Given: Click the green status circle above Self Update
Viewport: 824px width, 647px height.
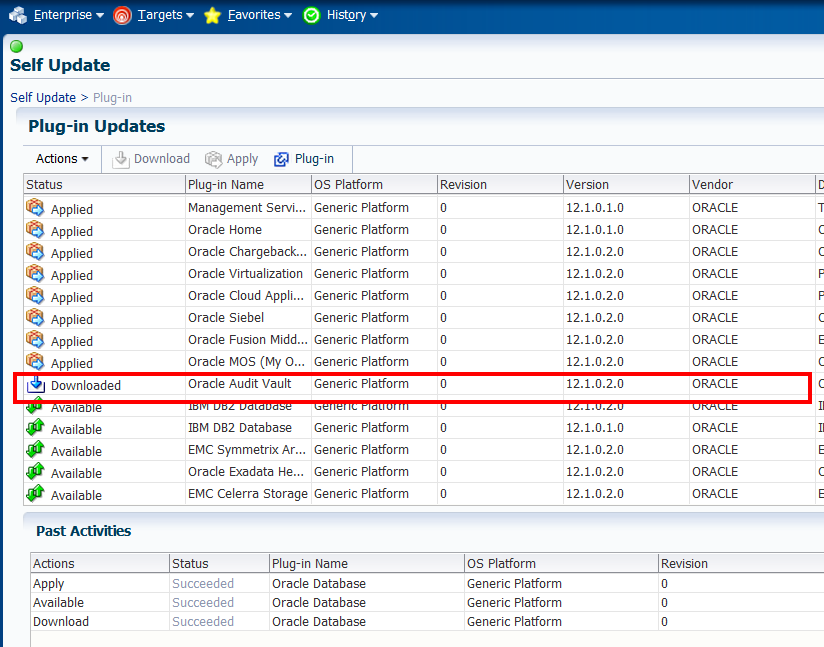Looking at the screenshot, I should click(x=16, y=46).
